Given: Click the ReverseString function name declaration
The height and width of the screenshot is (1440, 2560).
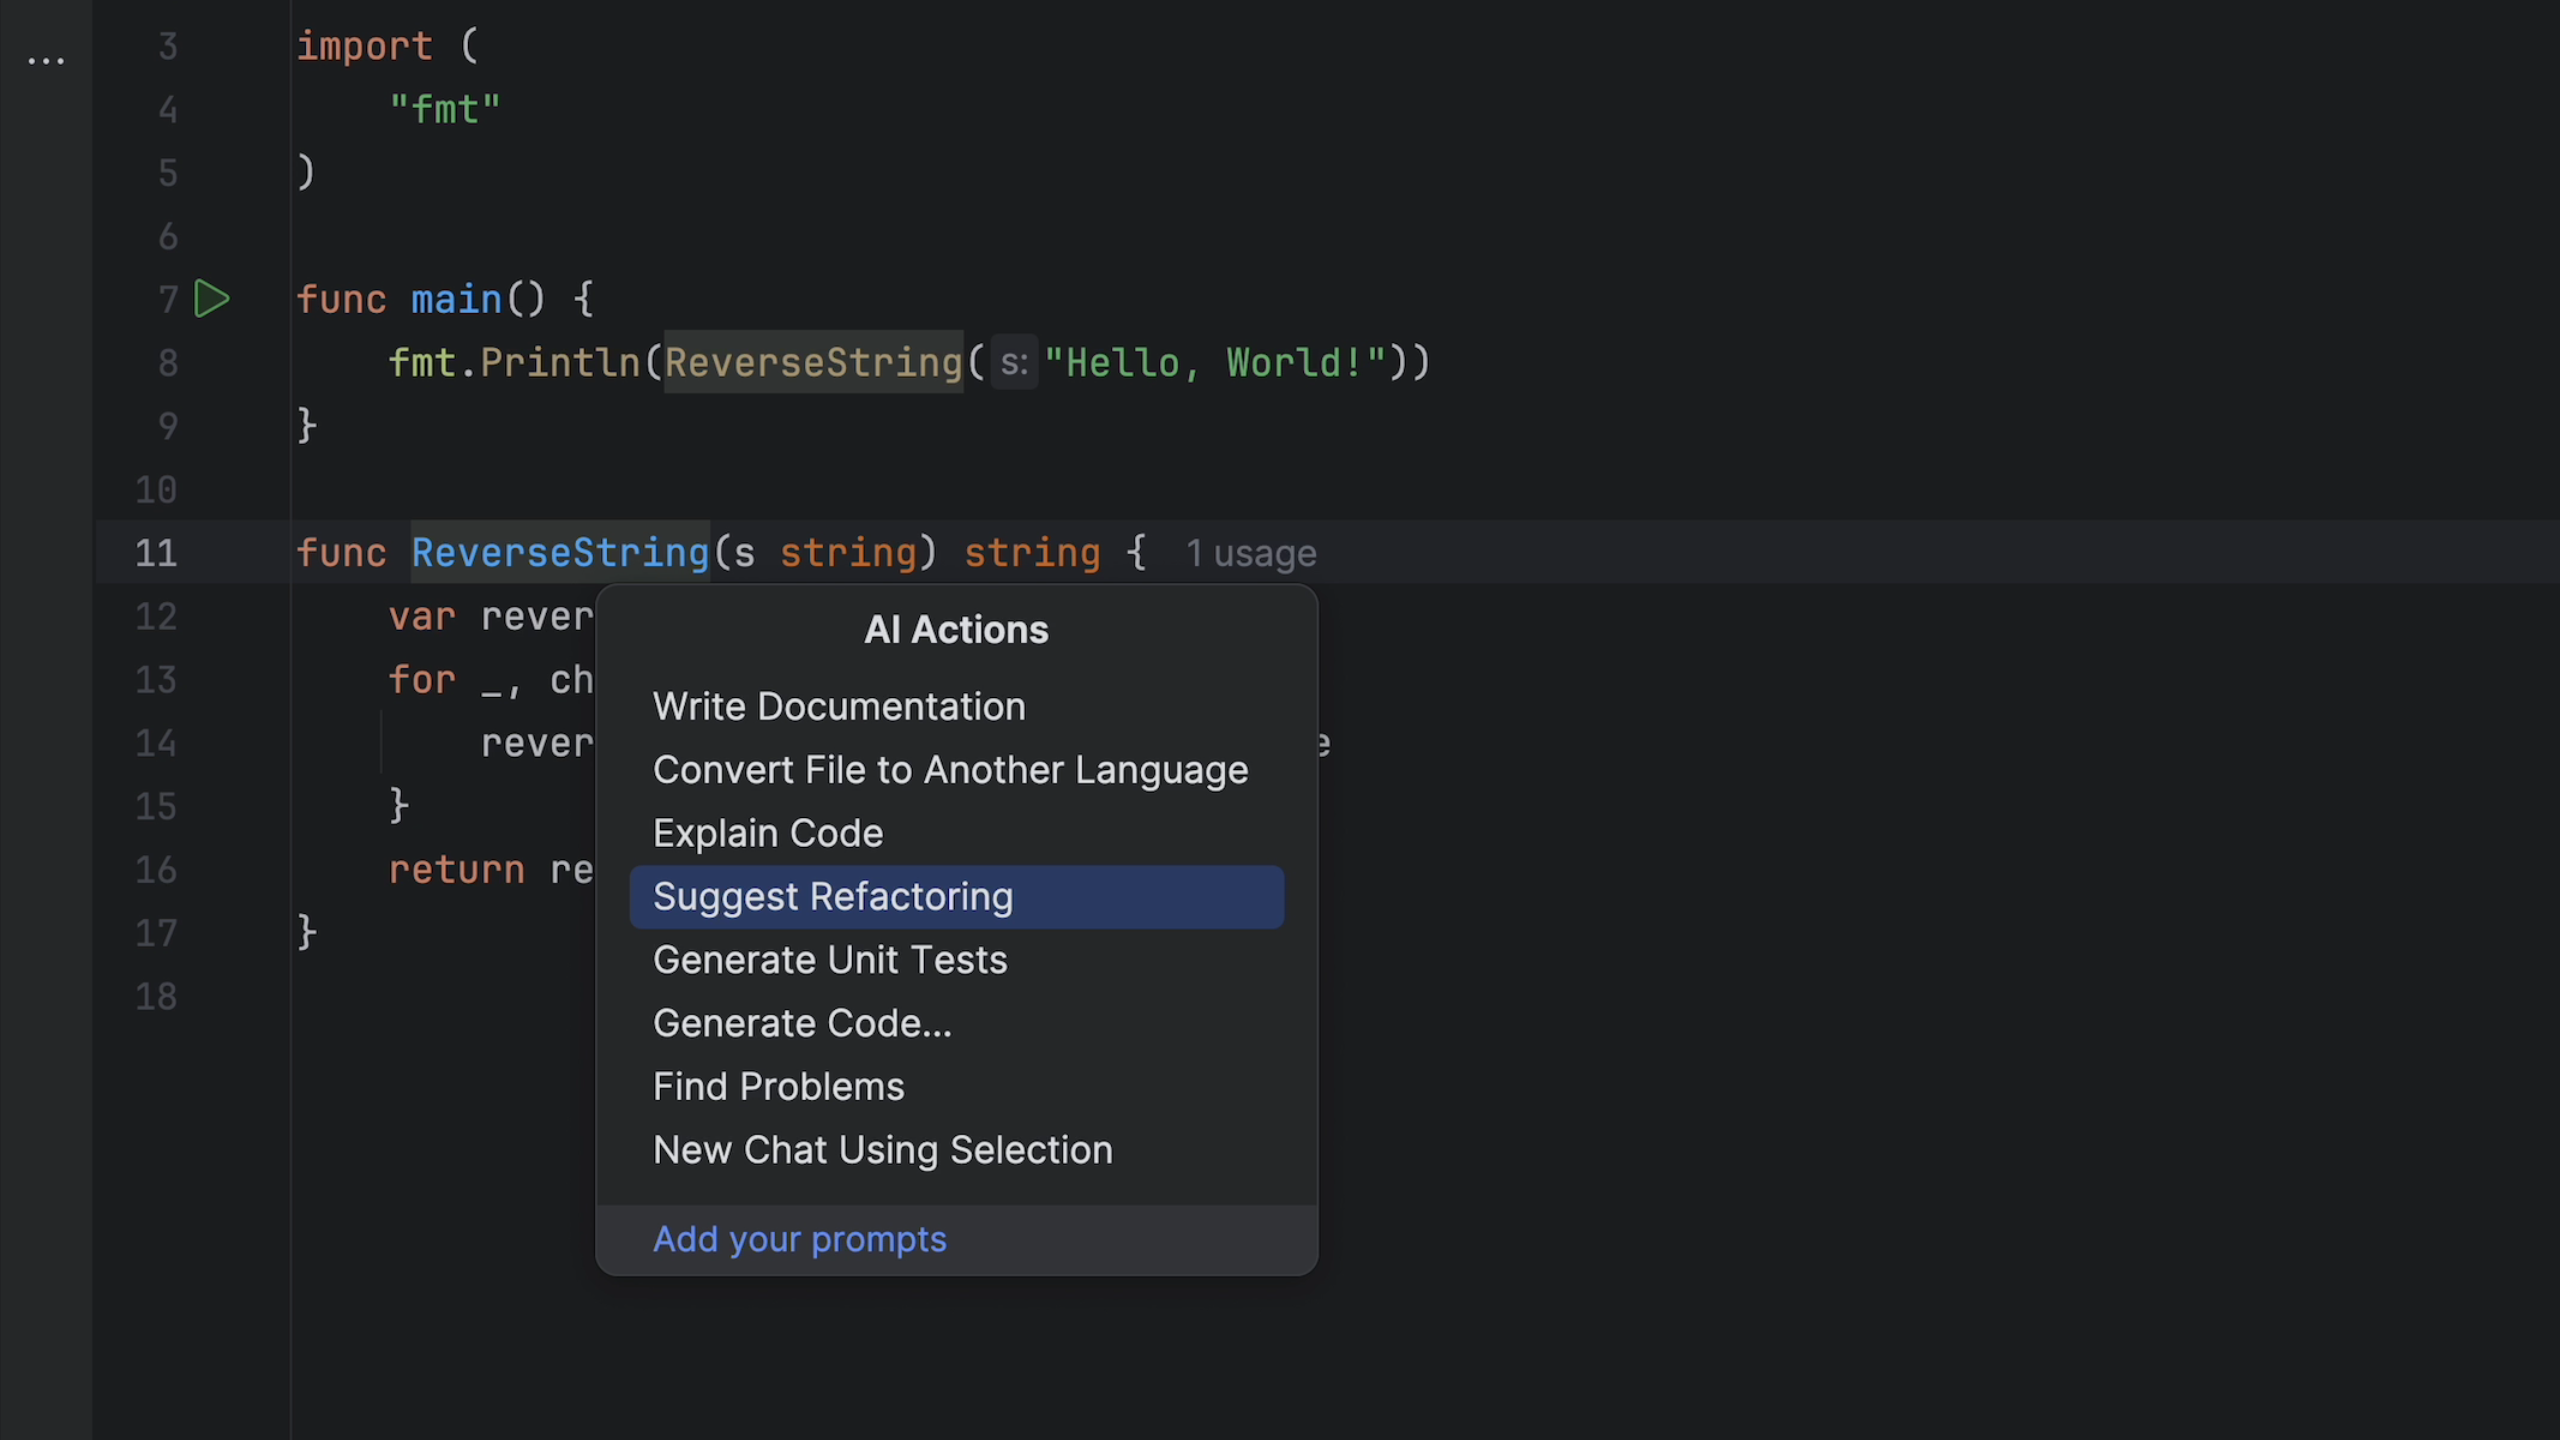Looking at the screenshot, I should pyautogui.click(x=560, y=553).
